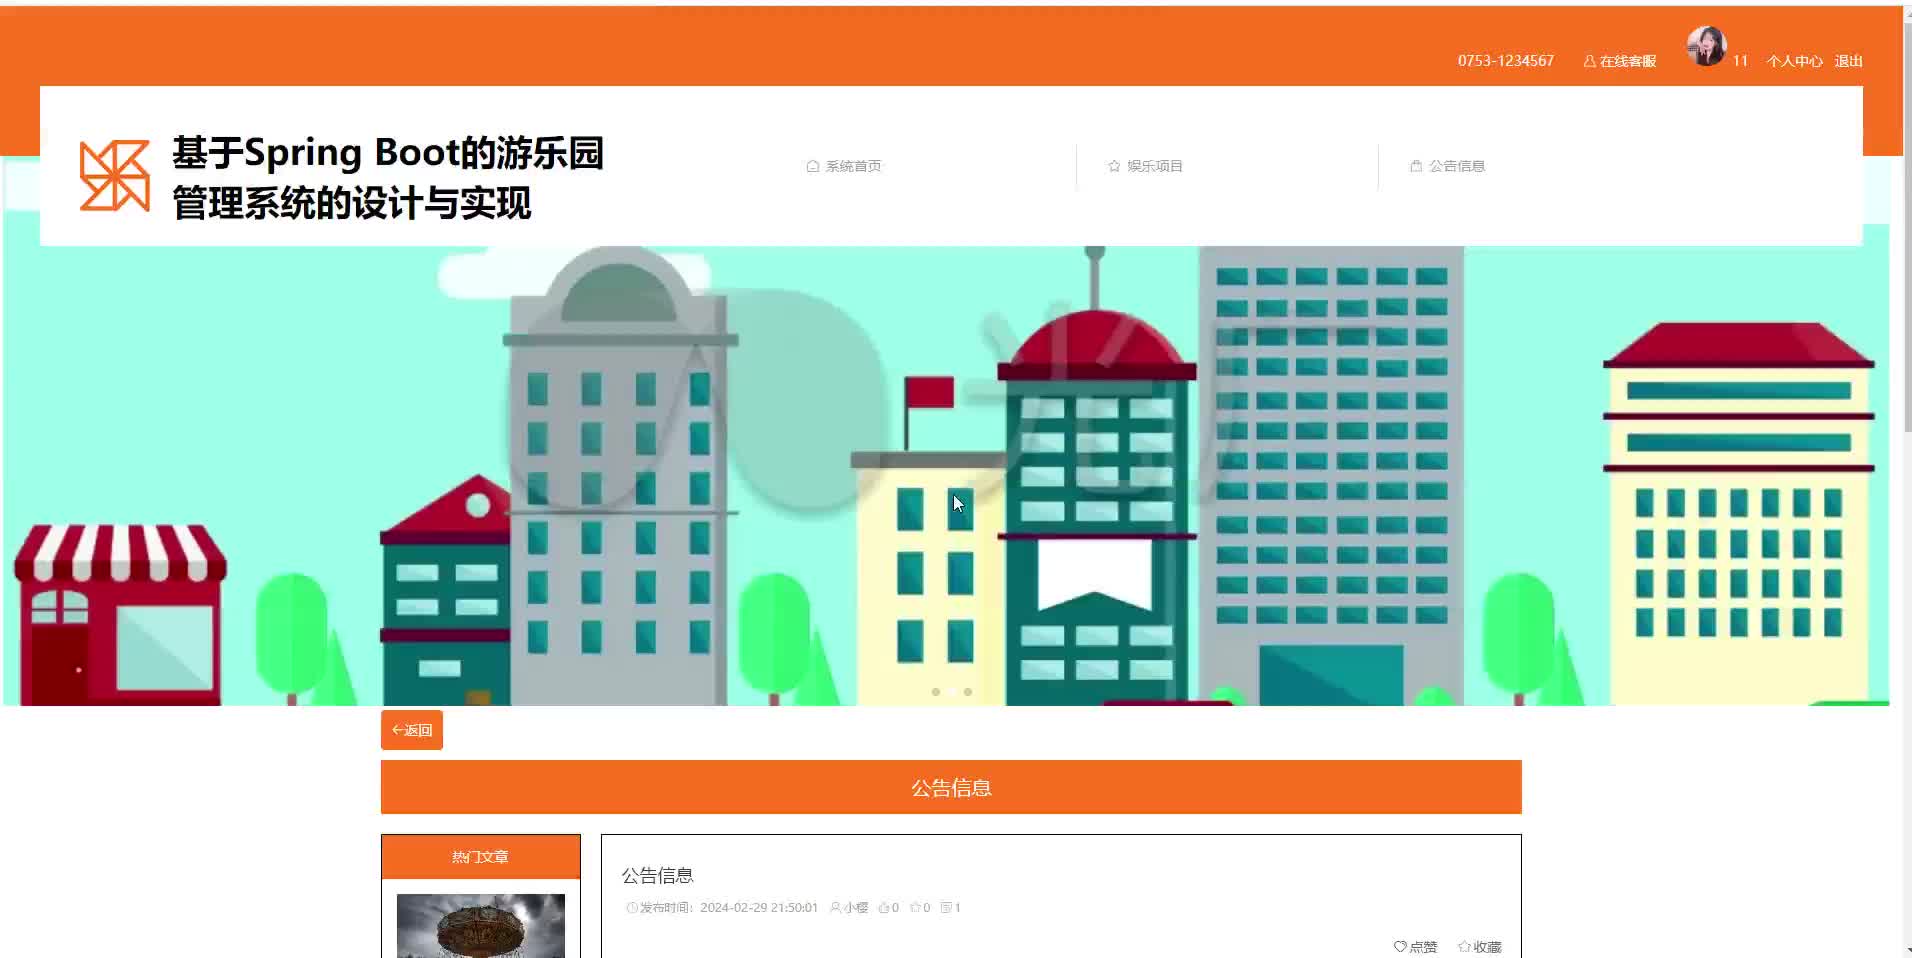Viewport: 1912px width, 958px height.
Task: Click the bag icon beside 公告信息 menu
Action: pos(1416,166)
